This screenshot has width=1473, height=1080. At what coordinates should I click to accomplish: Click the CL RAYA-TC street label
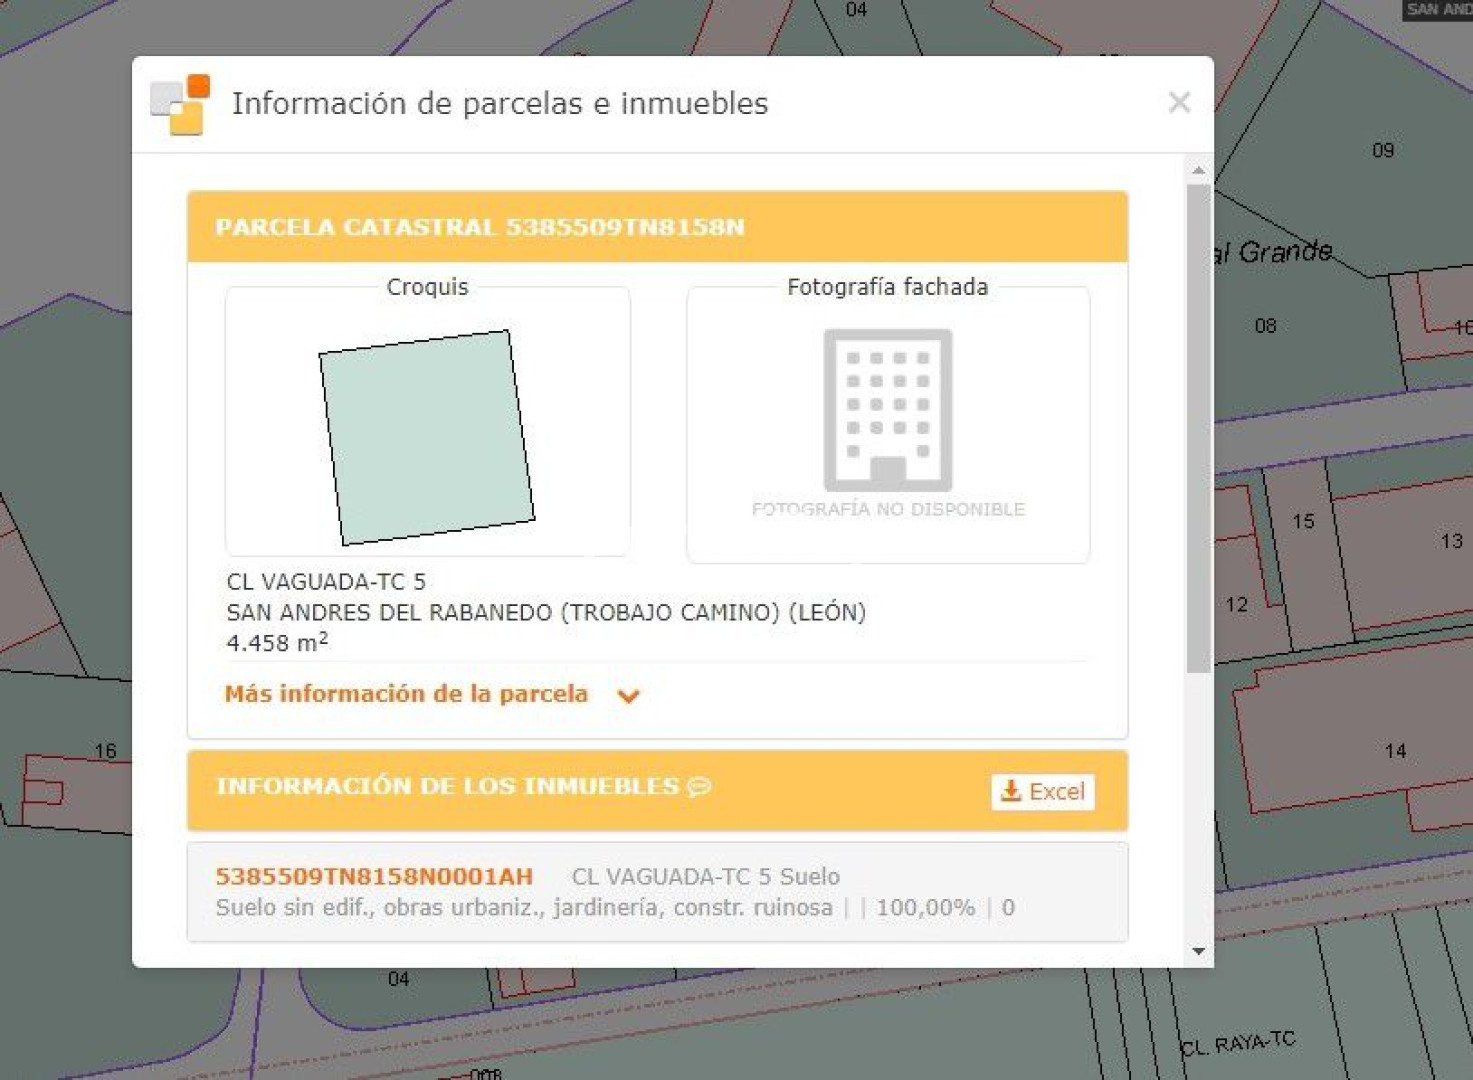(x=1238, y=1044)
